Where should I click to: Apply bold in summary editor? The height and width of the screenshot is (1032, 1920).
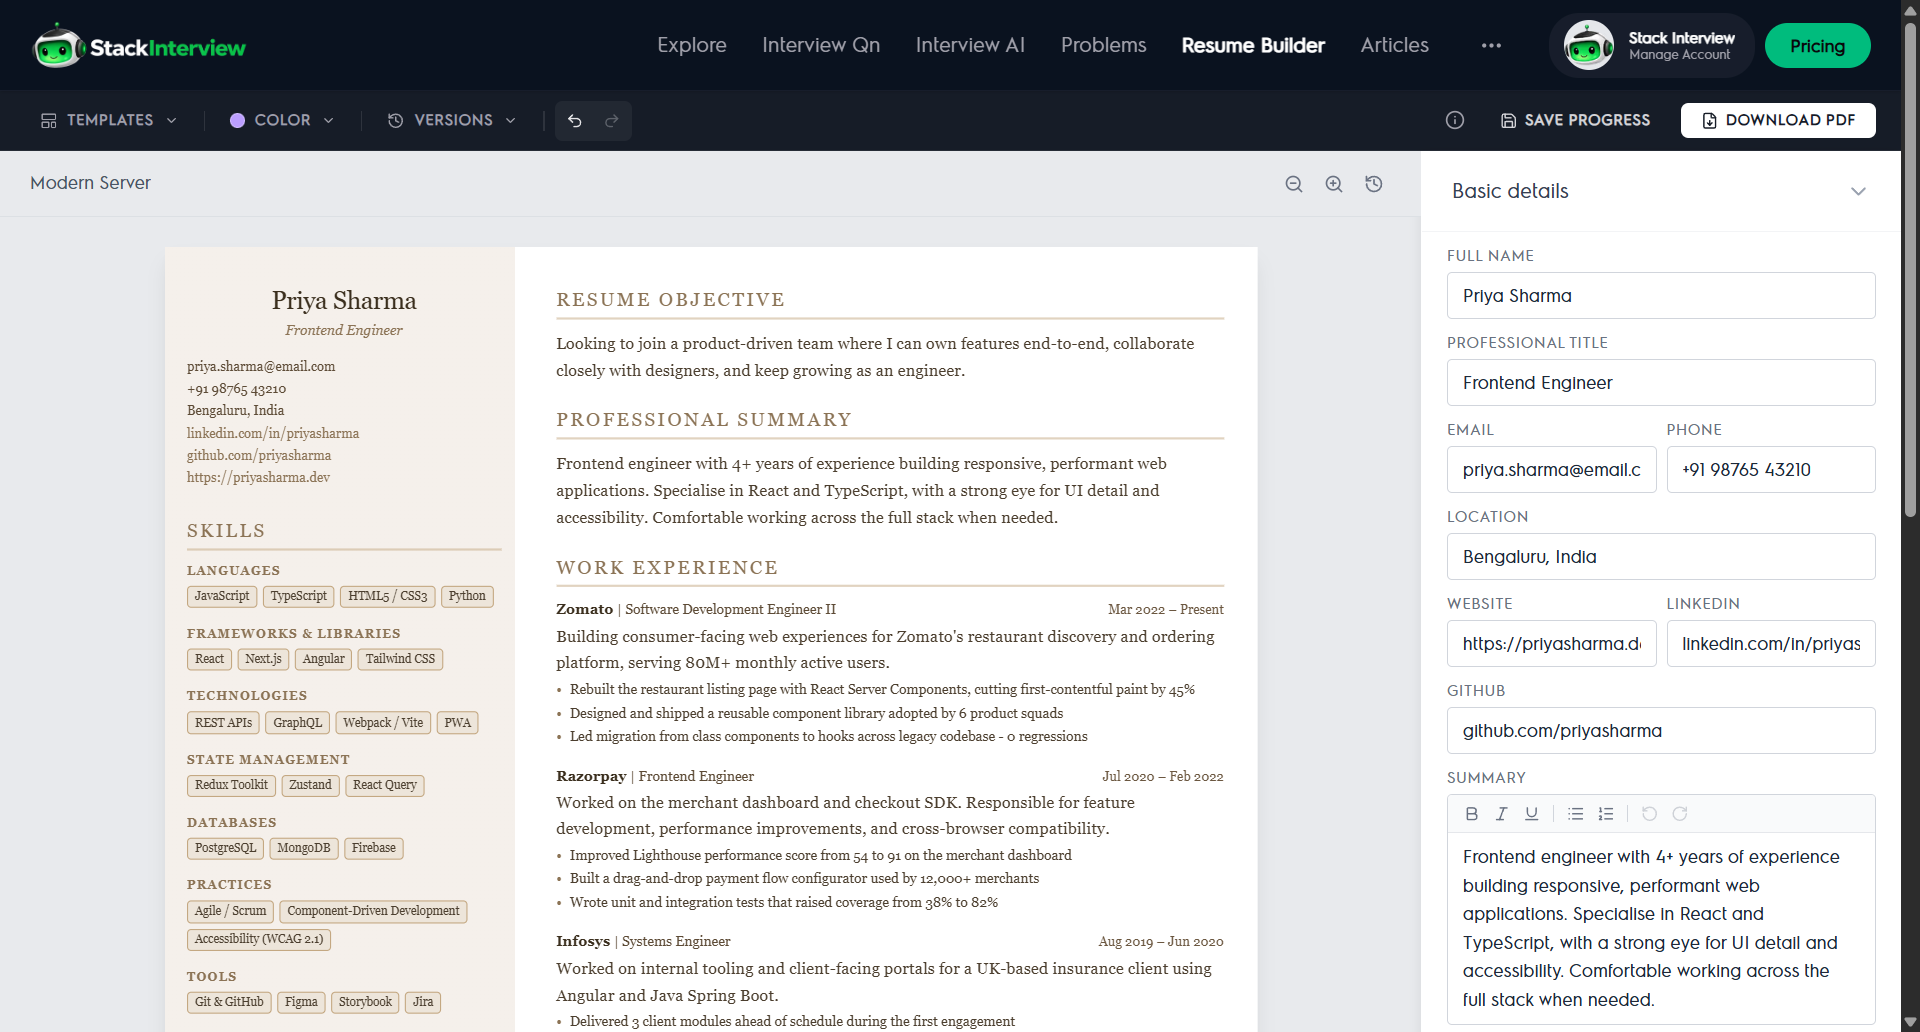coord(1471,814)
